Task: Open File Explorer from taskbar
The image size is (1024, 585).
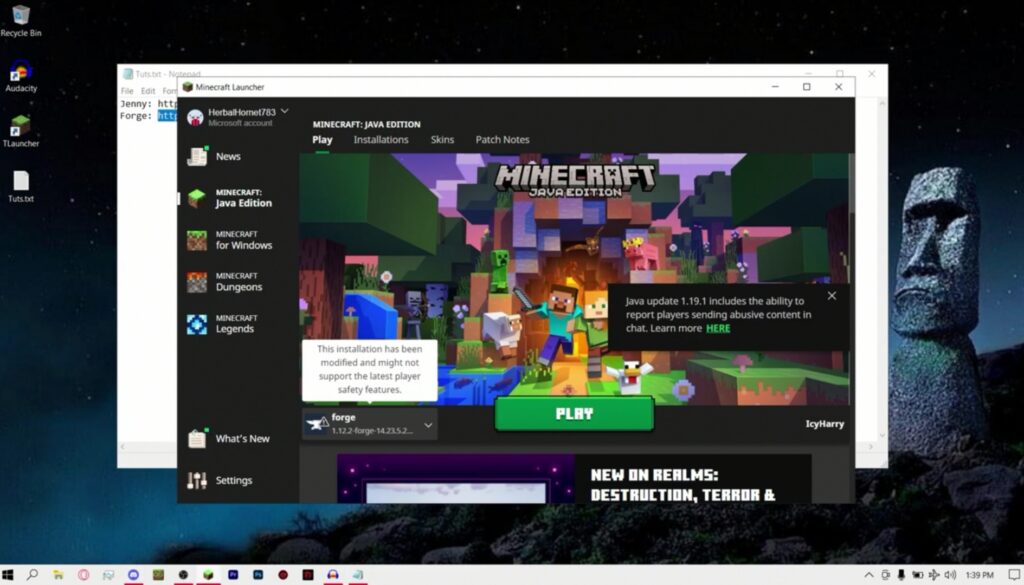Action: click(x=58, y=575)
